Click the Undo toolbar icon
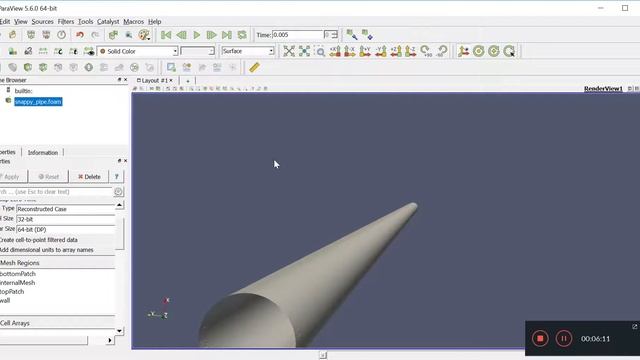640x360 pixels. pos(80,35)
